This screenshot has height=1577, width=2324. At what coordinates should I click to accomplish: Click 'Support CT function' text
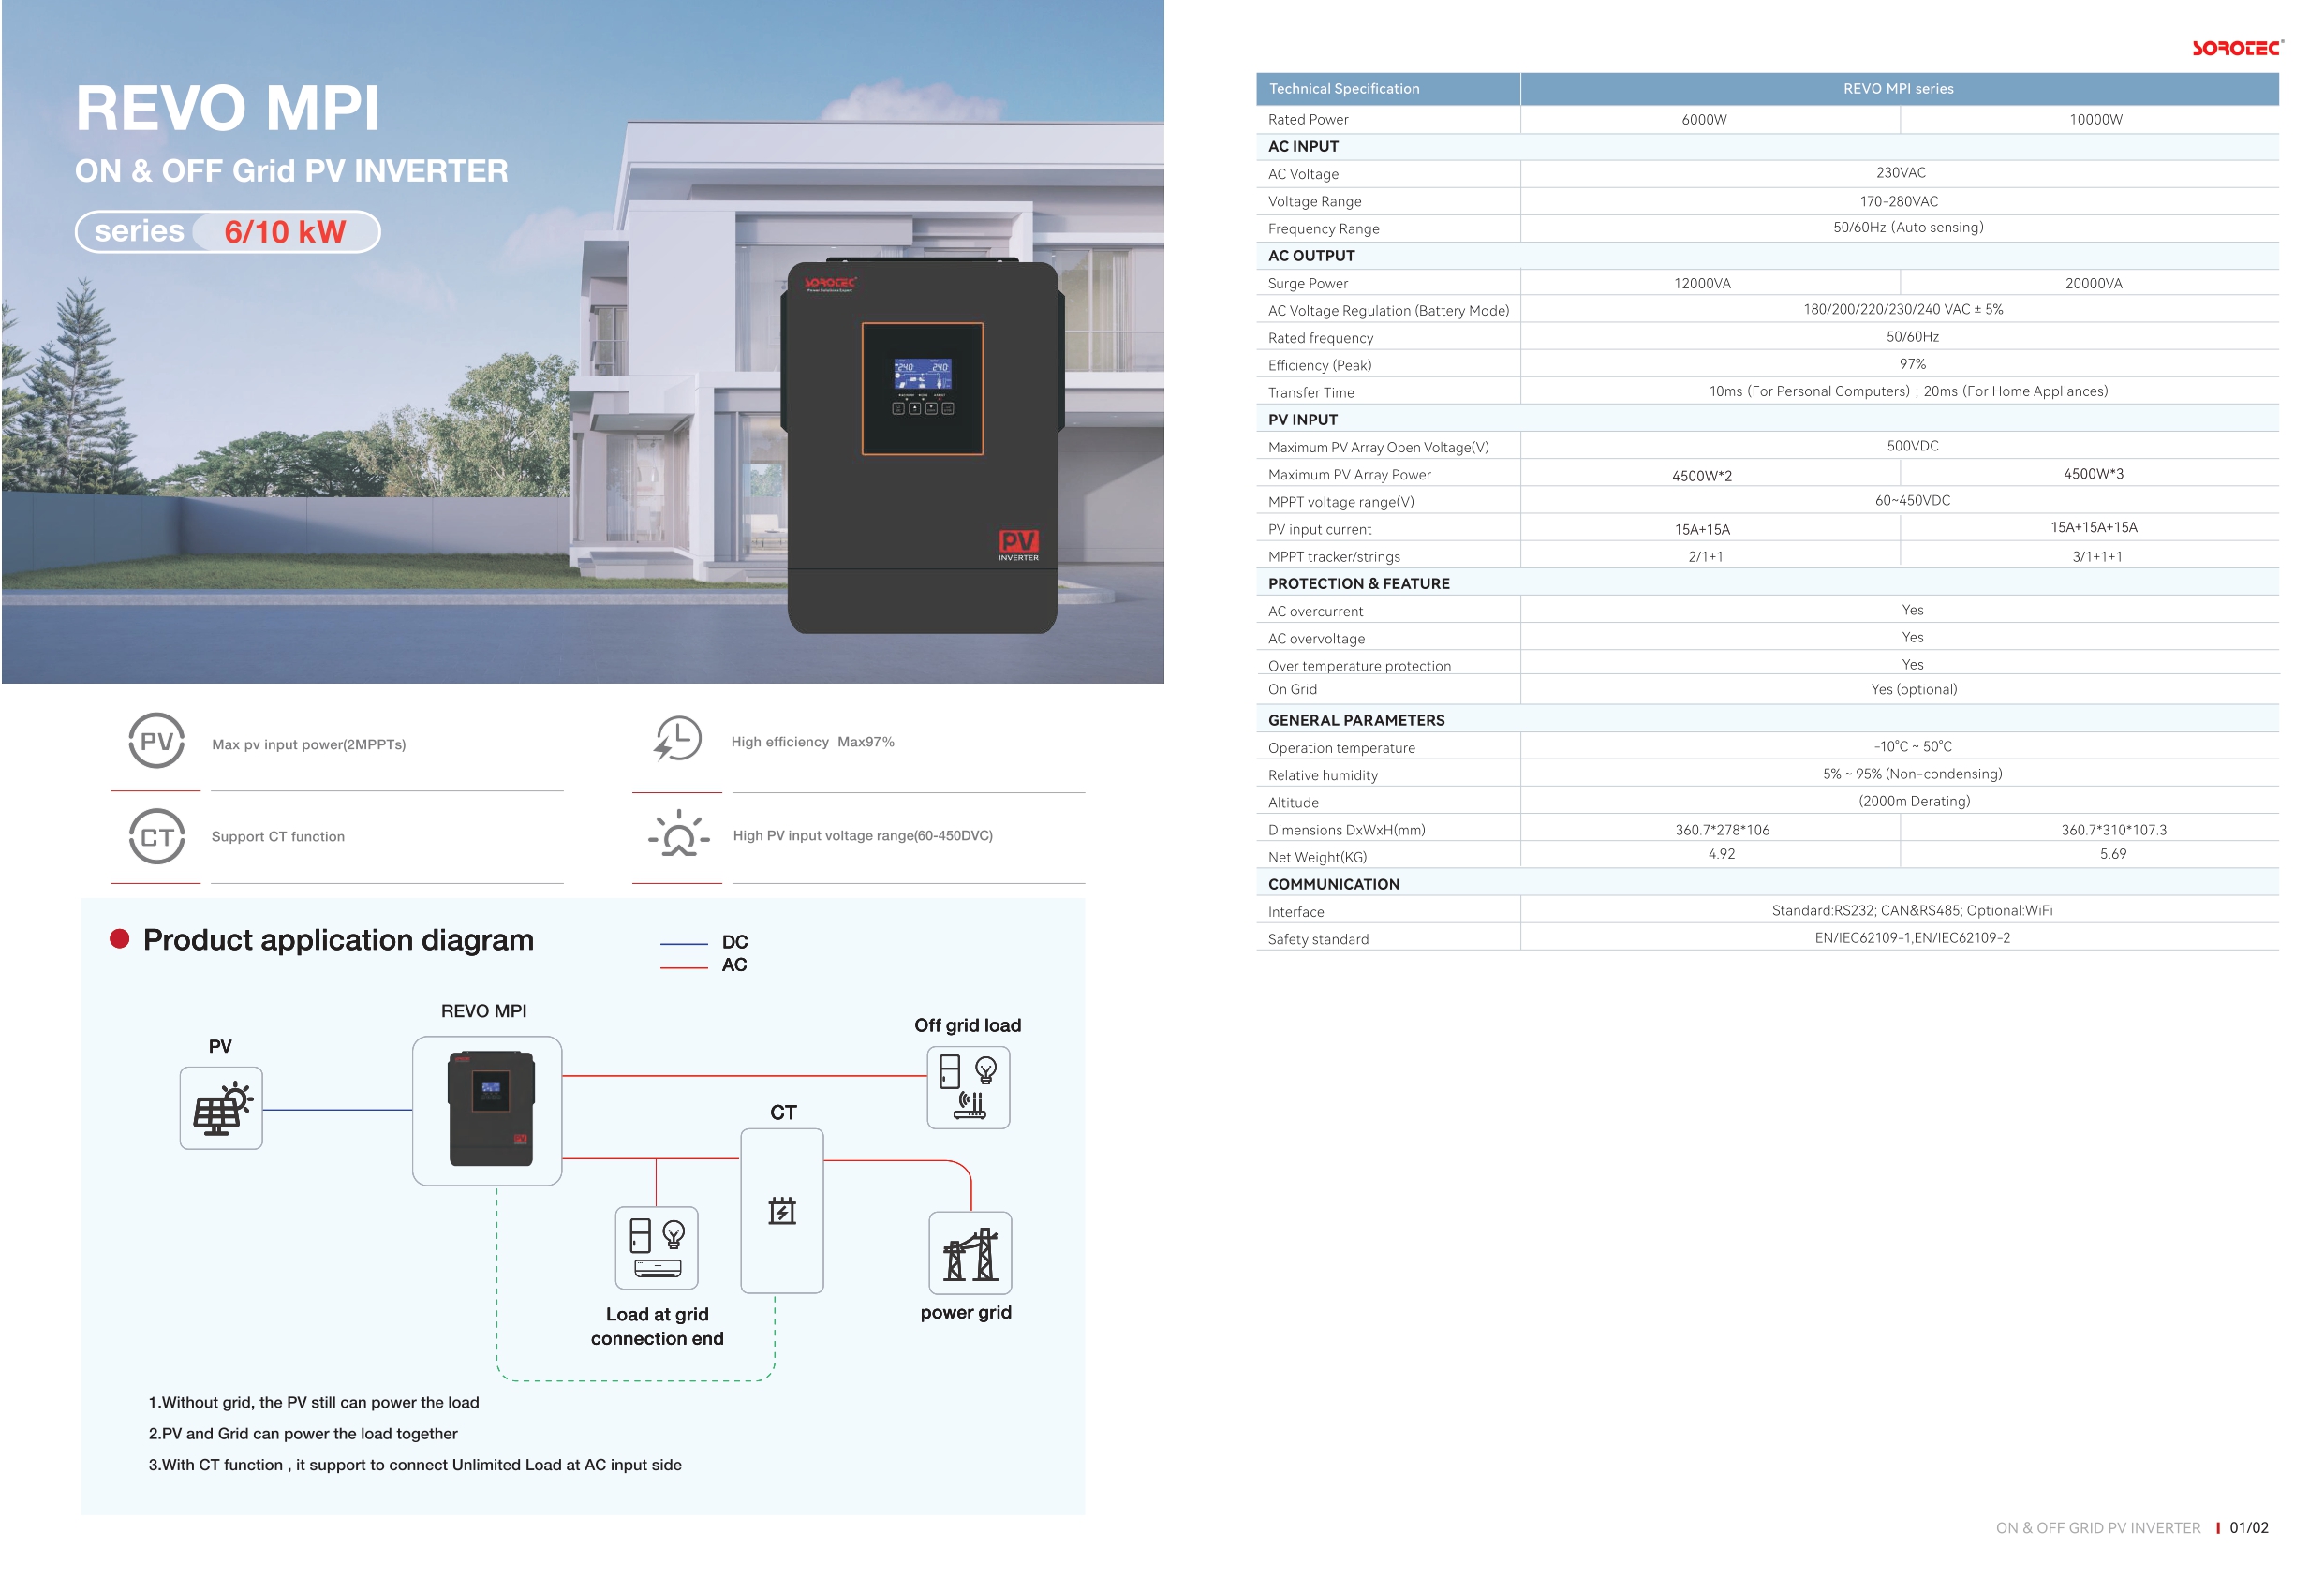point(278,836)
